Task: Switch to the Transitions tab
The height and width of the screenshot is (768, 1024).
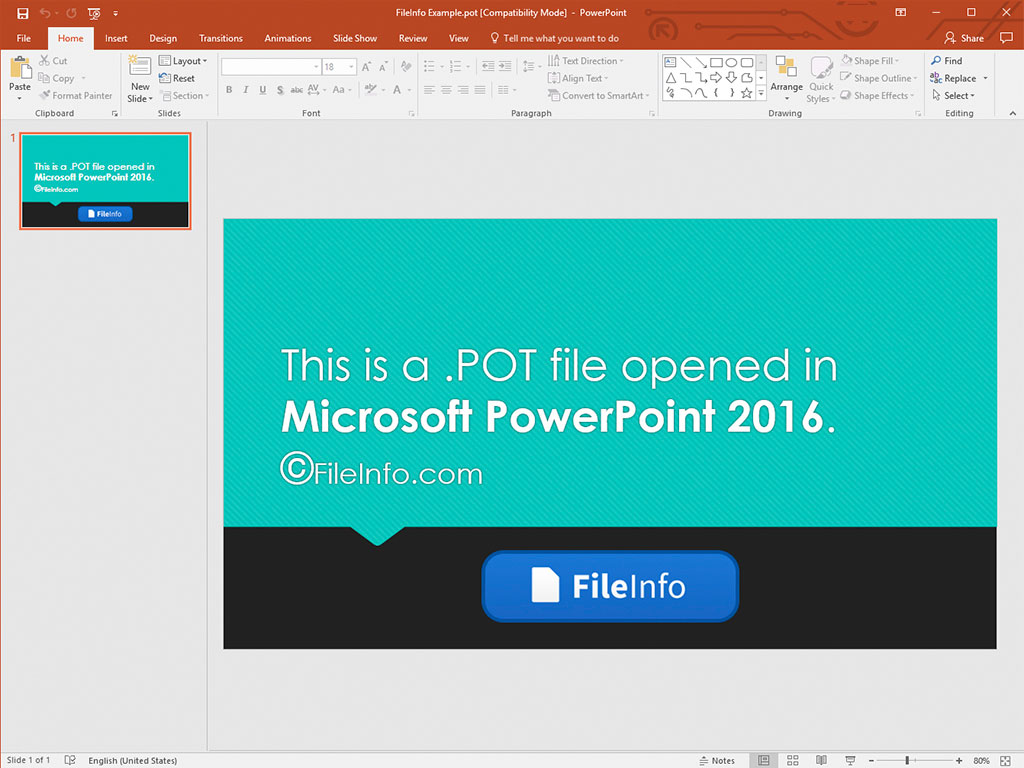Action: point(221,38)
